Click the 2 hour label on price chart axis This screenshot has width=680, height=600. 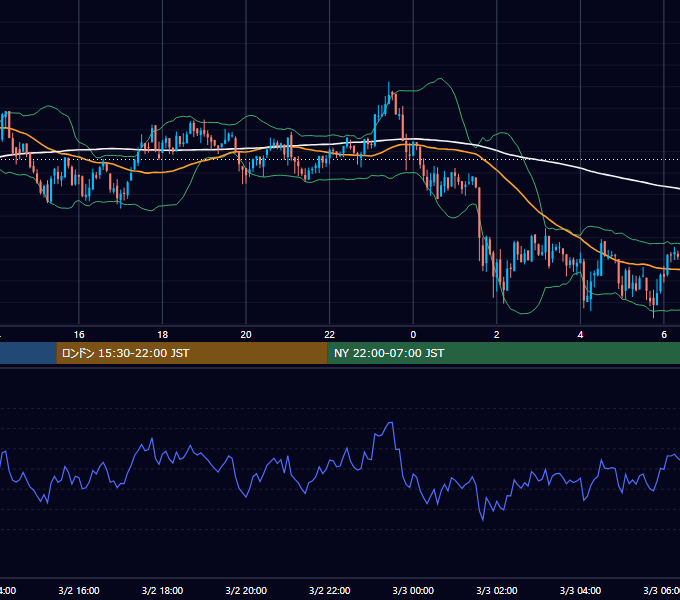[497, 335]
